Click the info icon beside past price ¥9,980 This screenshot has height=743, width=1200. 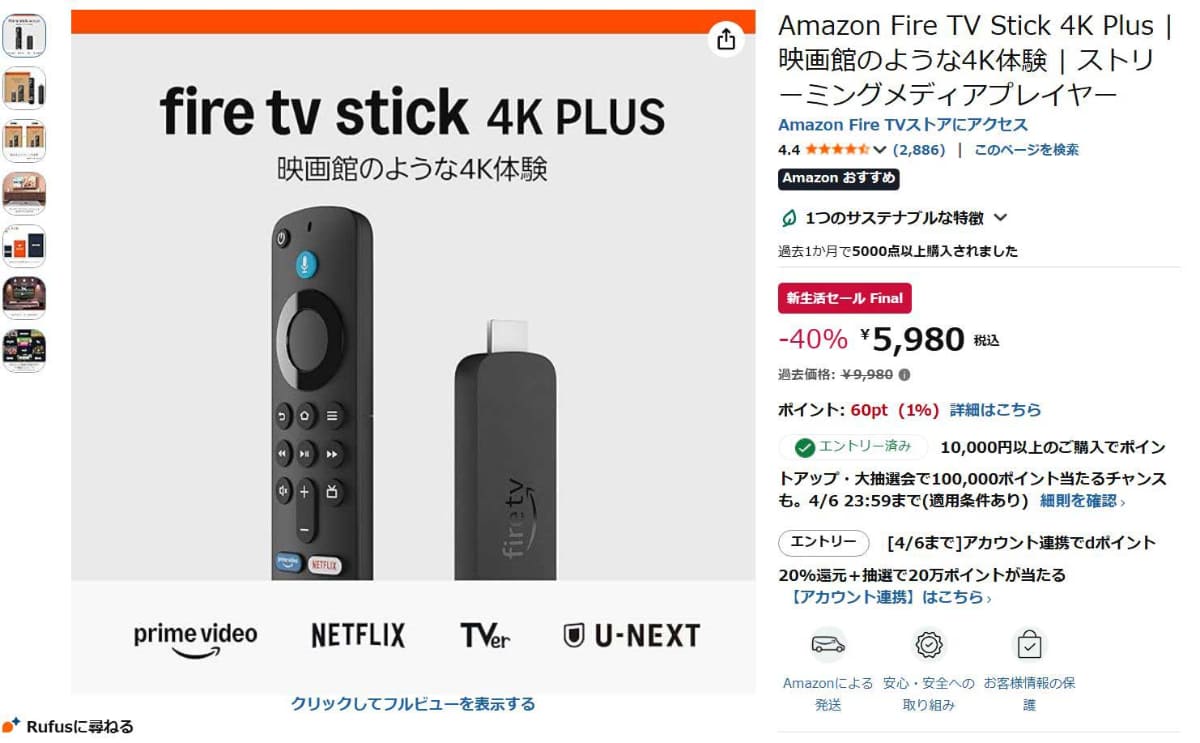905,375
